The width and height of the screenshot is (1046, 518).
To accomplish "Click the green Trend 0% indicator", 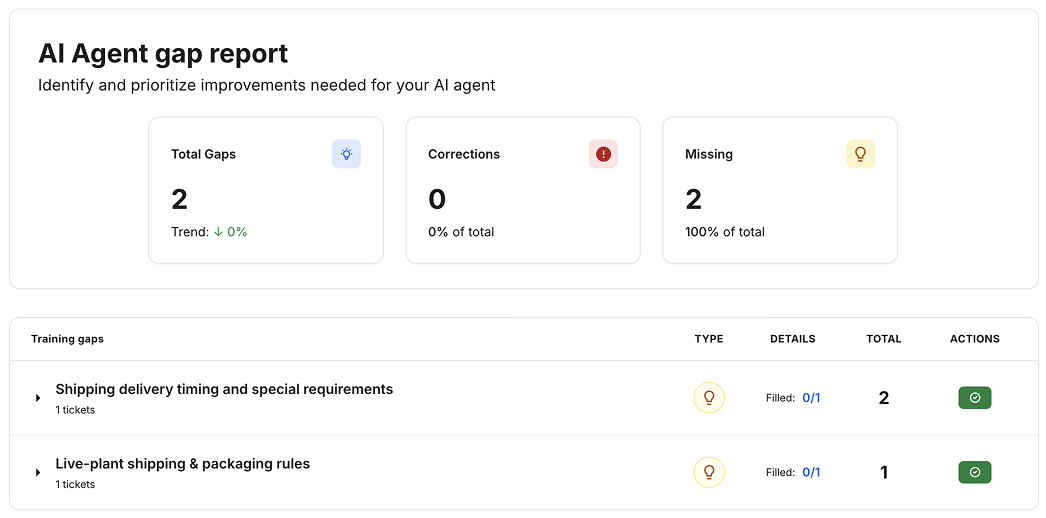I will click(230, 232).
